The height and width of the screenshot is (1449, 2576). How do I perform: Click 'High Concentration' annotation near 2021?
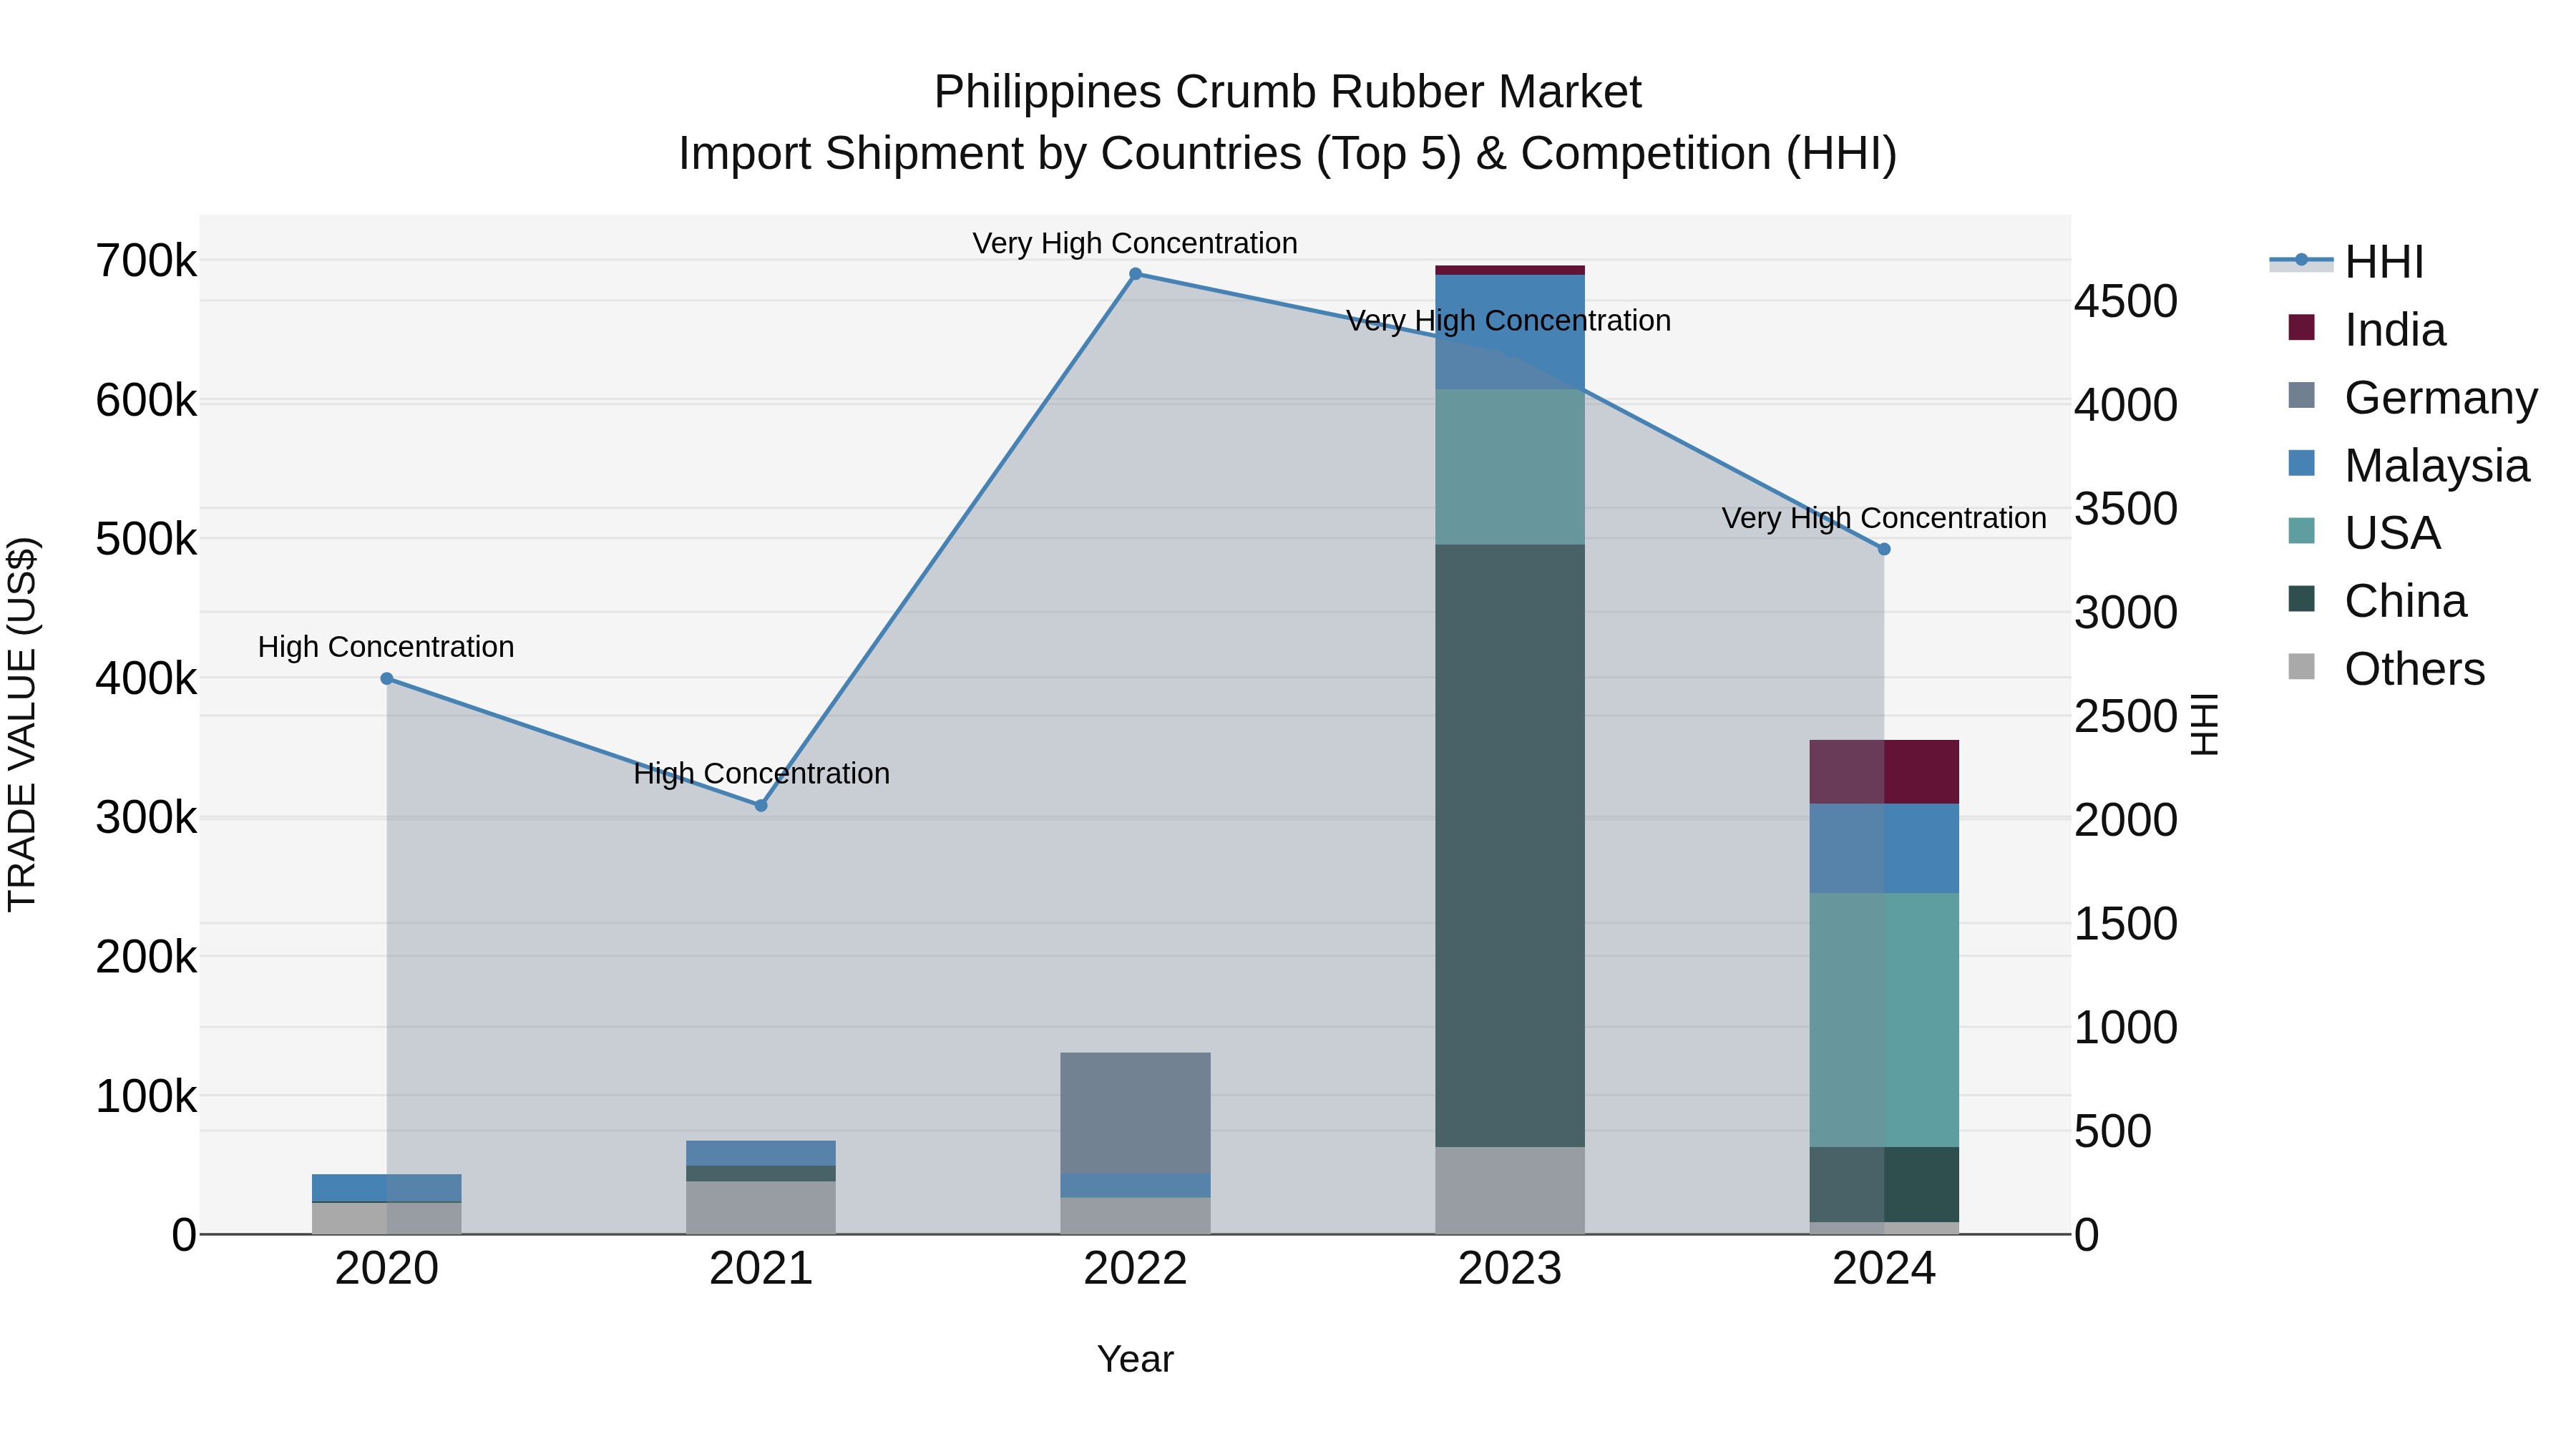(761, 774)
